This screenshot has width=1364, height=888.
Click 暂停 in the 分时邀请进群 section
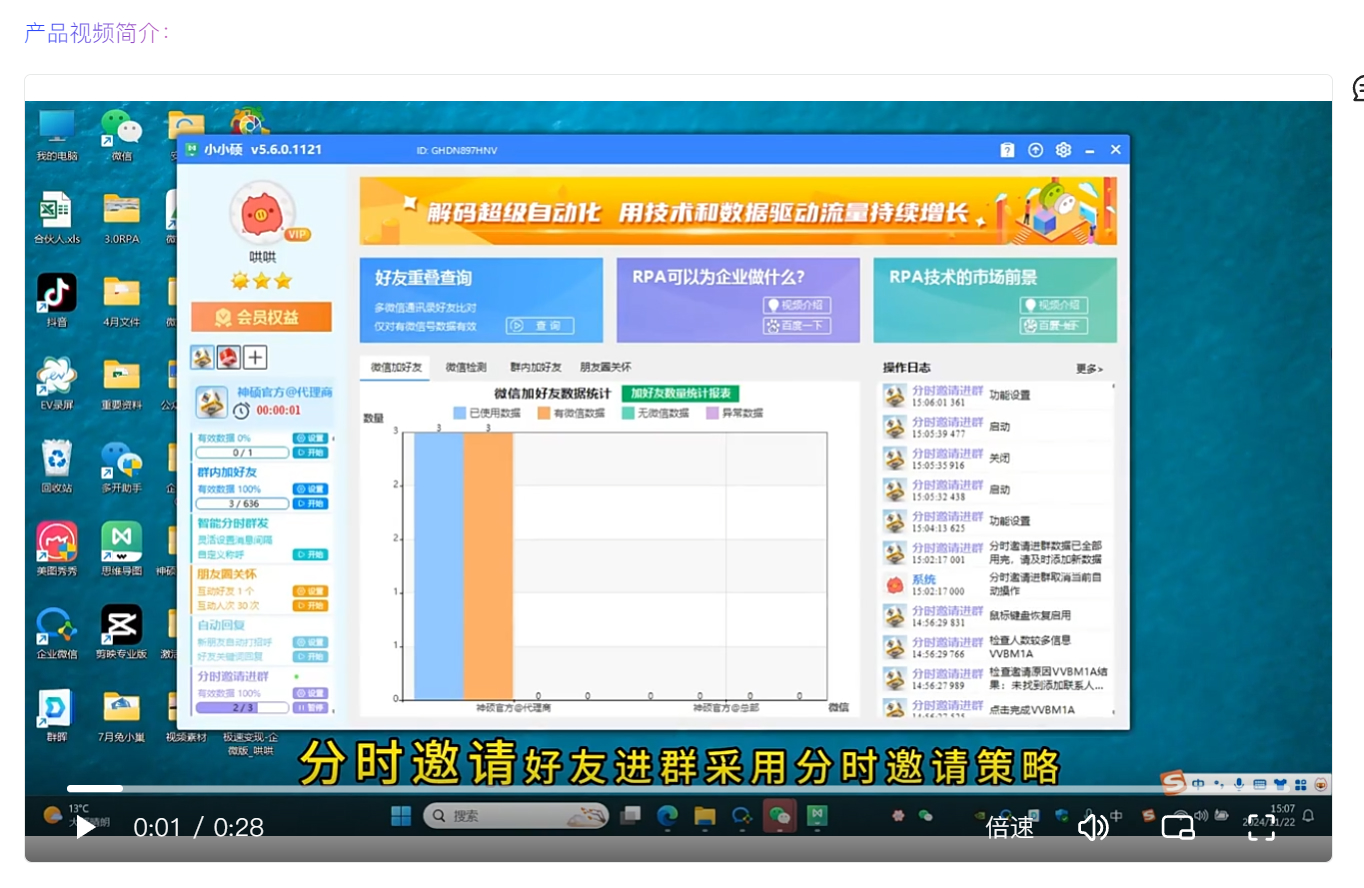310,708
